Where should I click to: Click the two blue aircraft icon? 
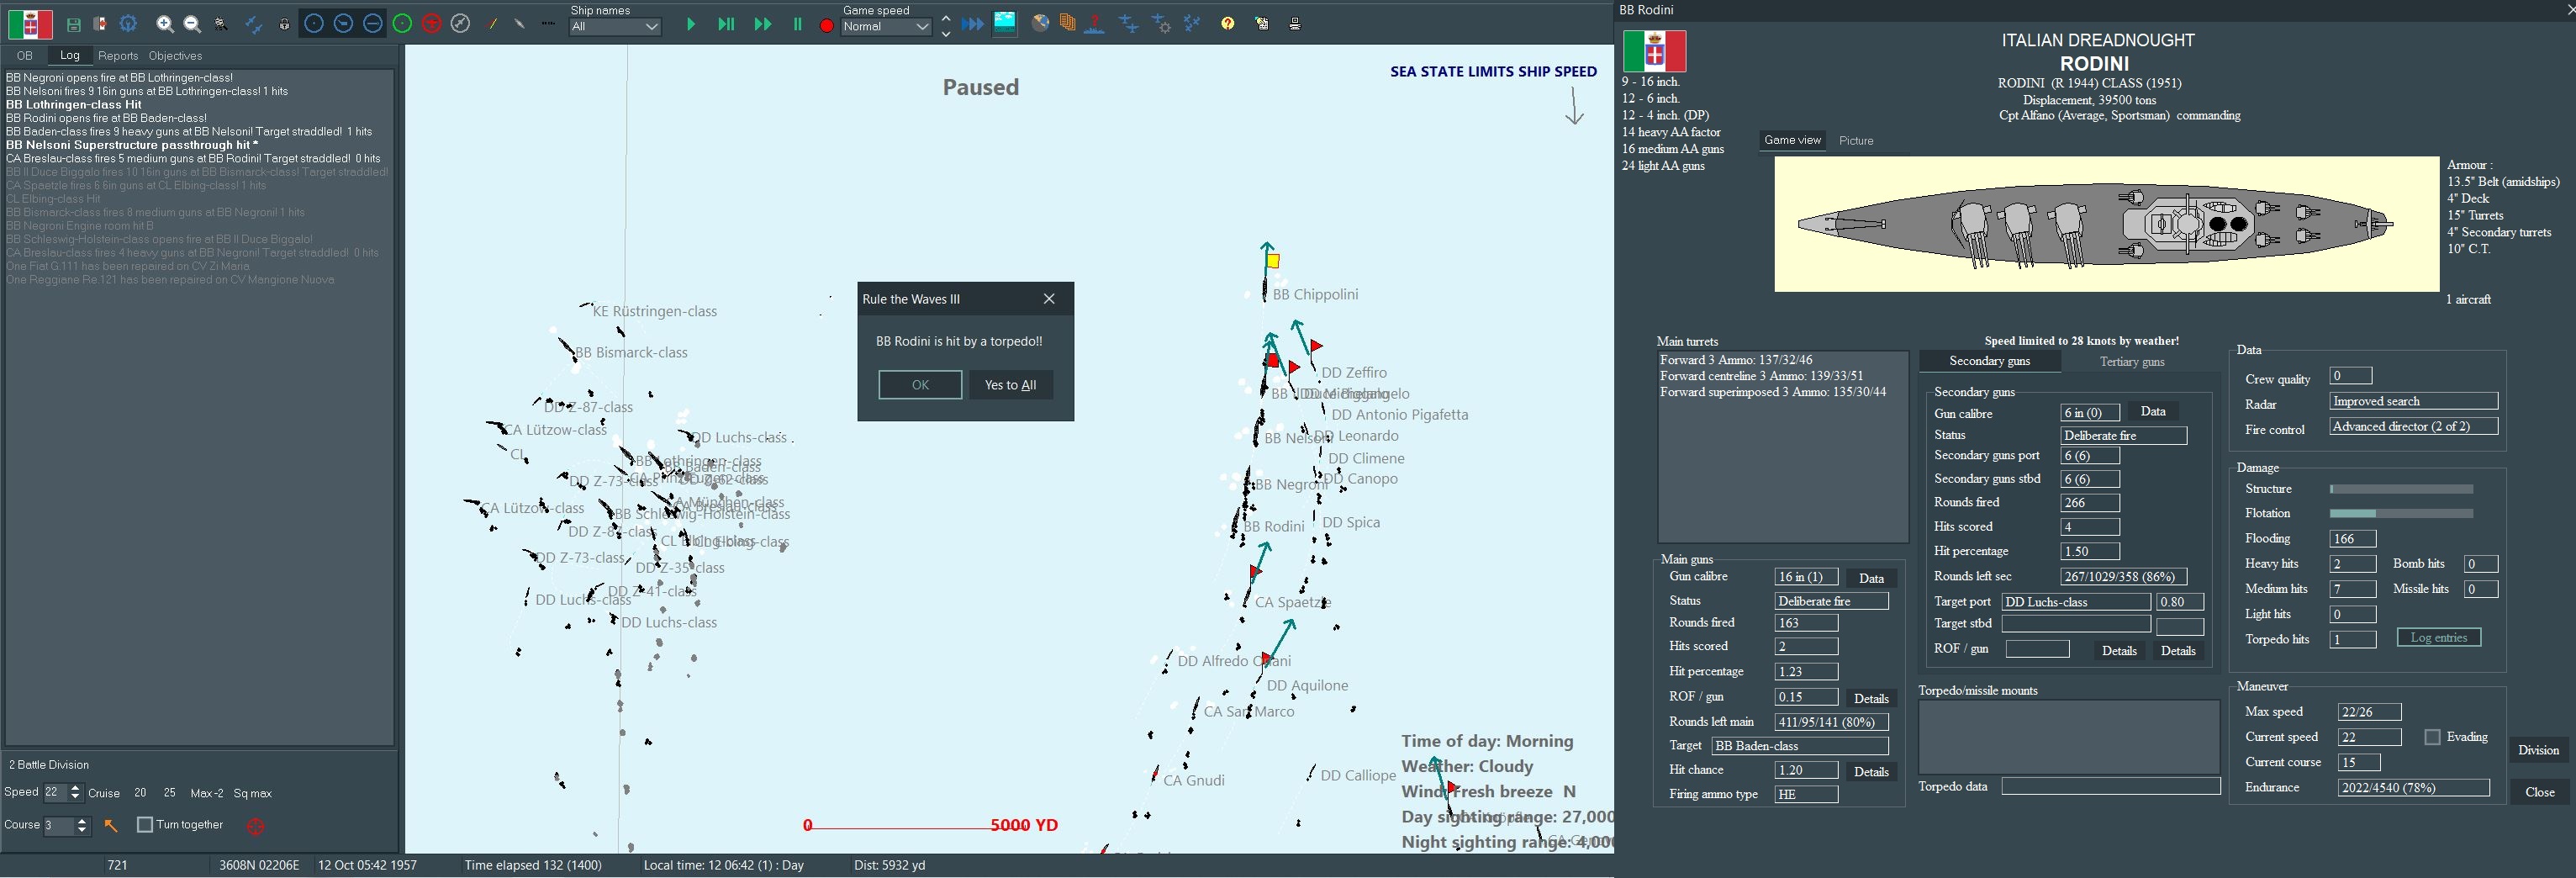pos(253,24)
